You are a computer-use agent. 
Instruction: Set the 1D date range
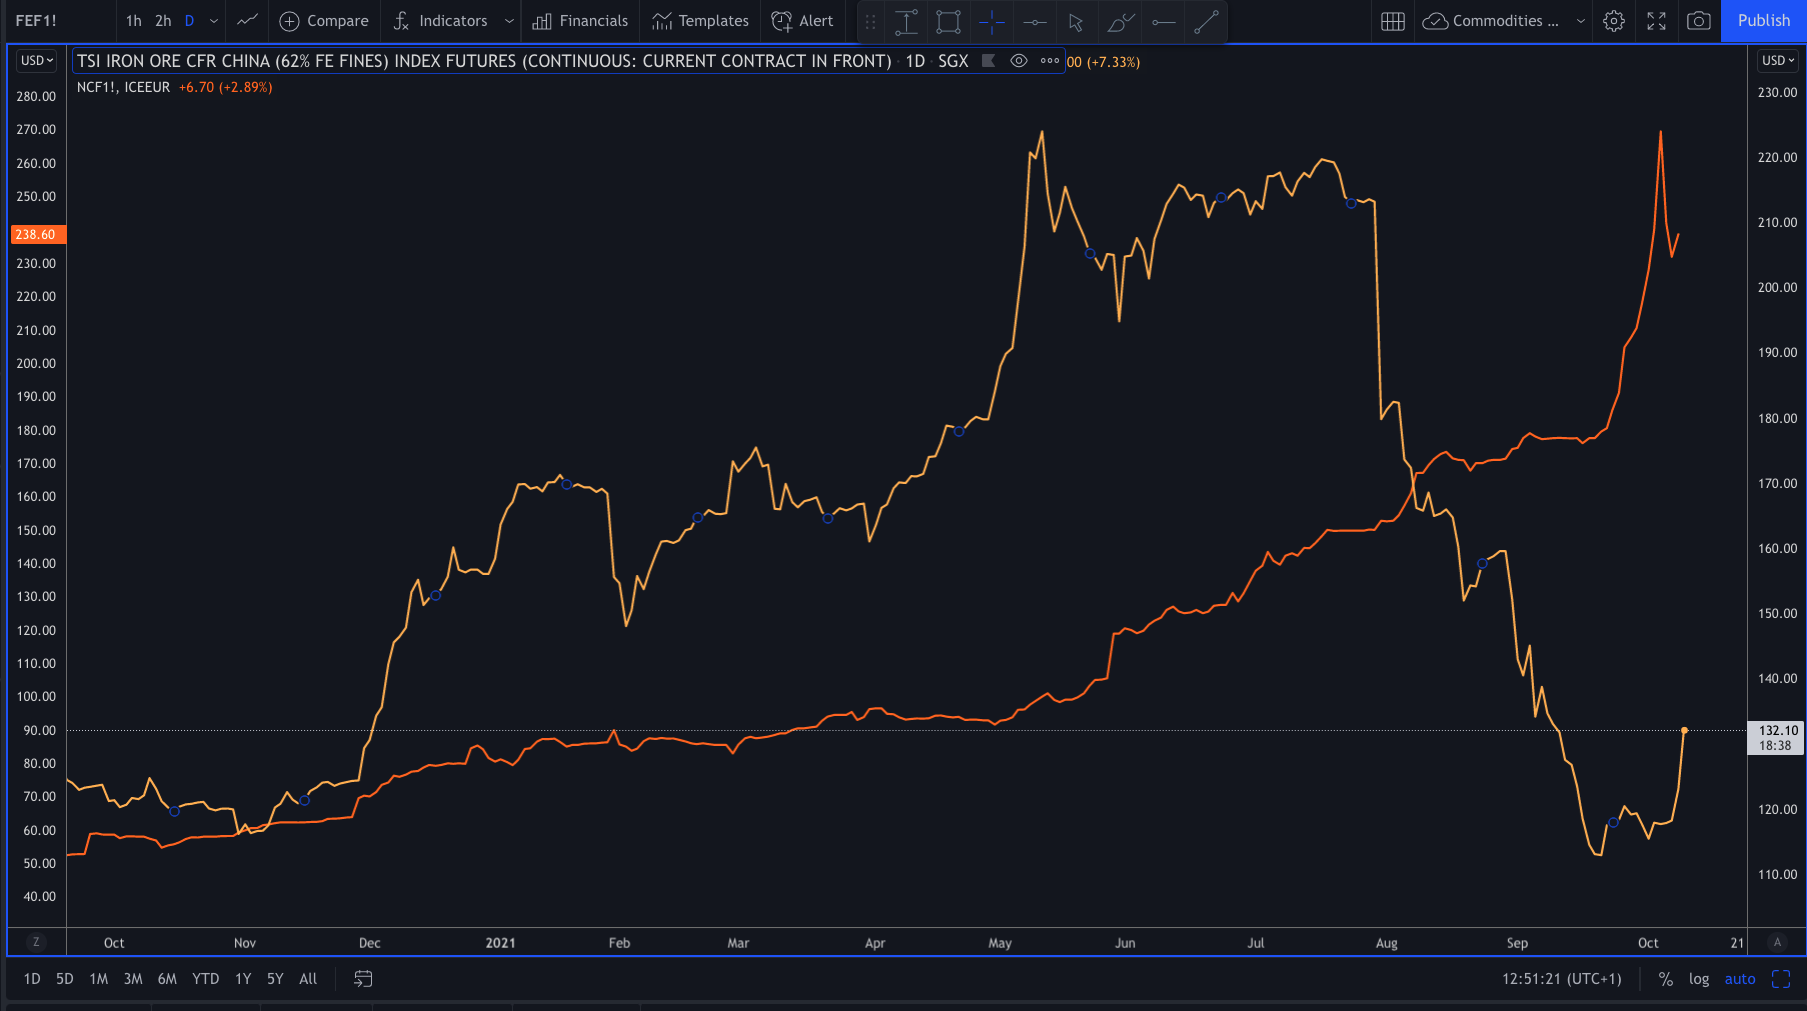tap(32, 979)
